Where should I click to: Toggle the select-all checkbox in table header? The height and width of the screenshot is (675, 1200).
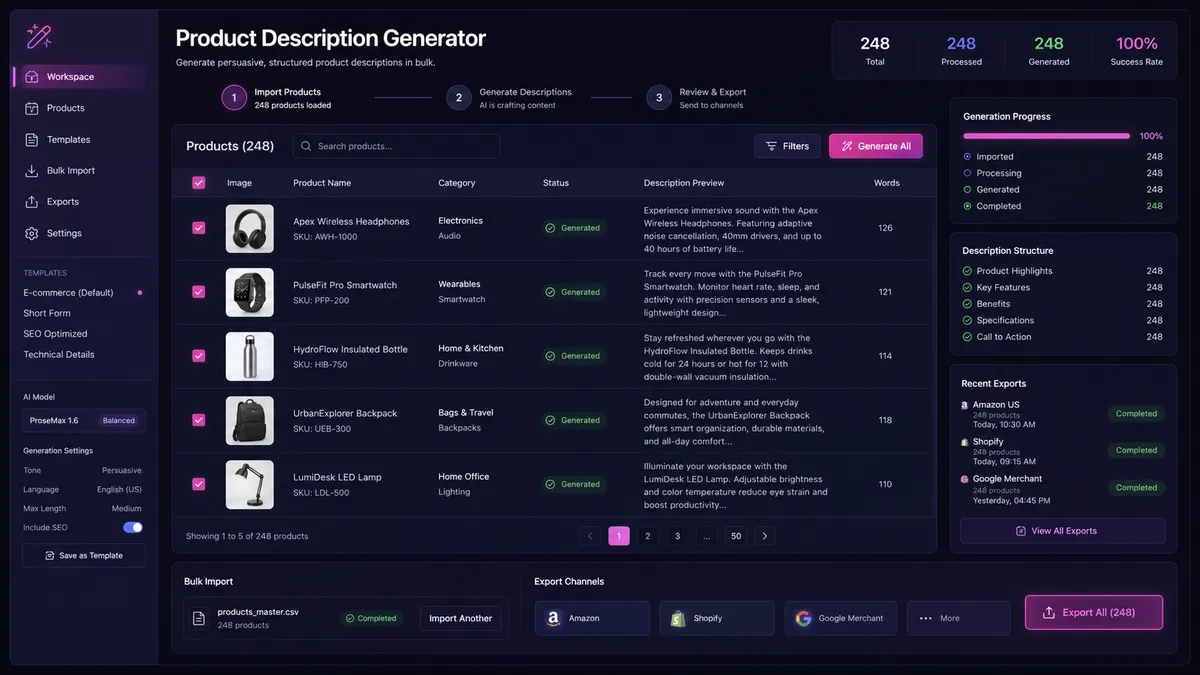coord(198,183)
